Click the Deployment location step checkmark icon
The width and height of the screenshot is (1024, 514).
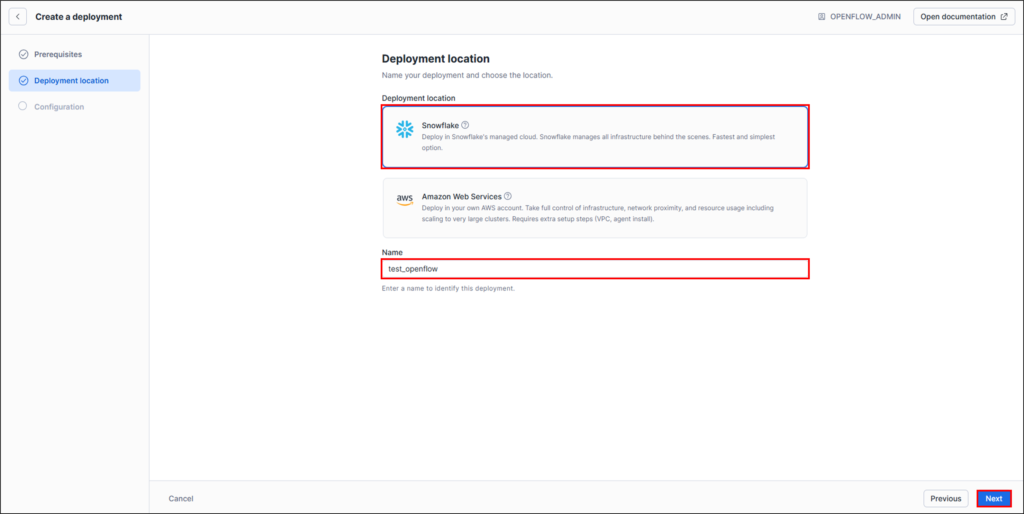24,80
